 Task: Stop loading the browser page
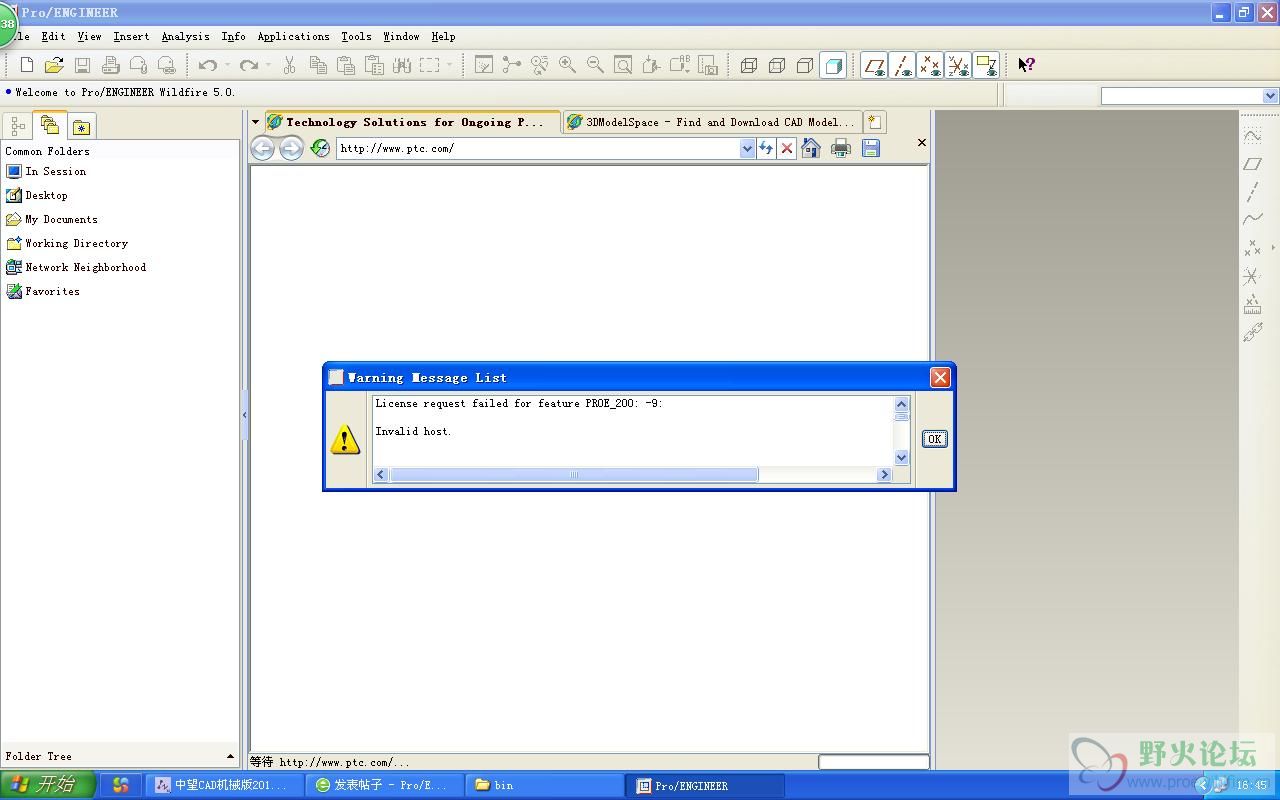coord(787,148)
